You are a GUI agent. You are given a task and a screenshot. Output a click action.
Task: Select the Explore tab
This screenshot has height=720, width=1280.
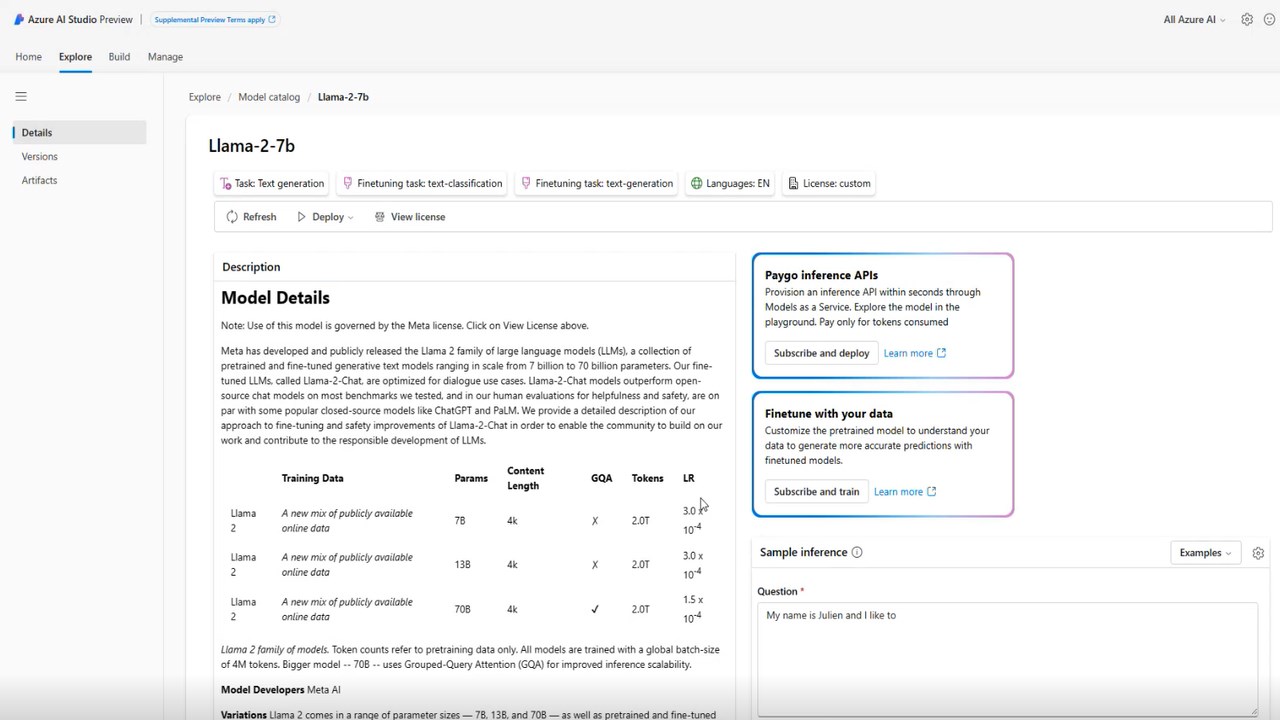75,57
